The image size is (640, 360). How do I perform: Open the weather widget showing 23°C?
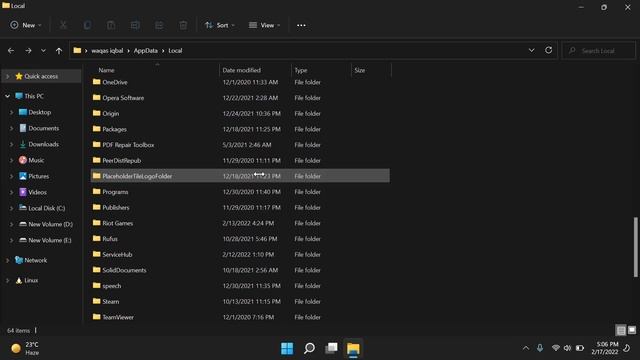(x=25, y=348)
